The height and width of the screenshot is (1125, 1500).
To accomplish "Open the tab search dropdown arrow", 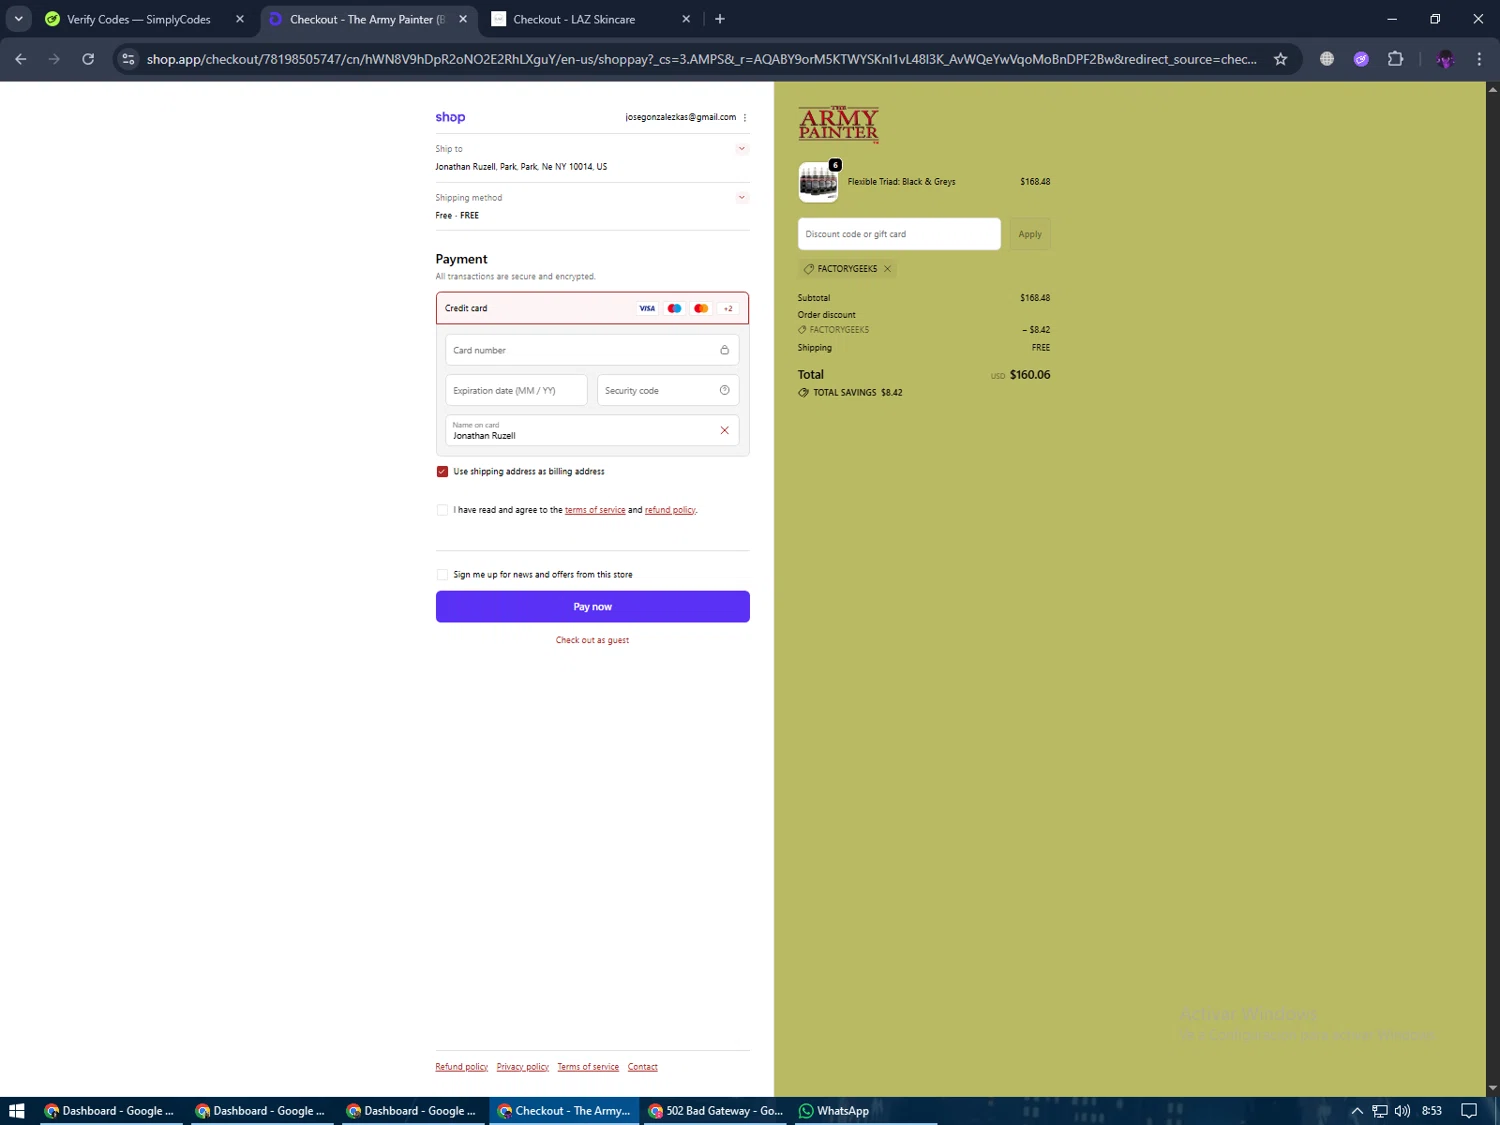I will coord(18,19).
